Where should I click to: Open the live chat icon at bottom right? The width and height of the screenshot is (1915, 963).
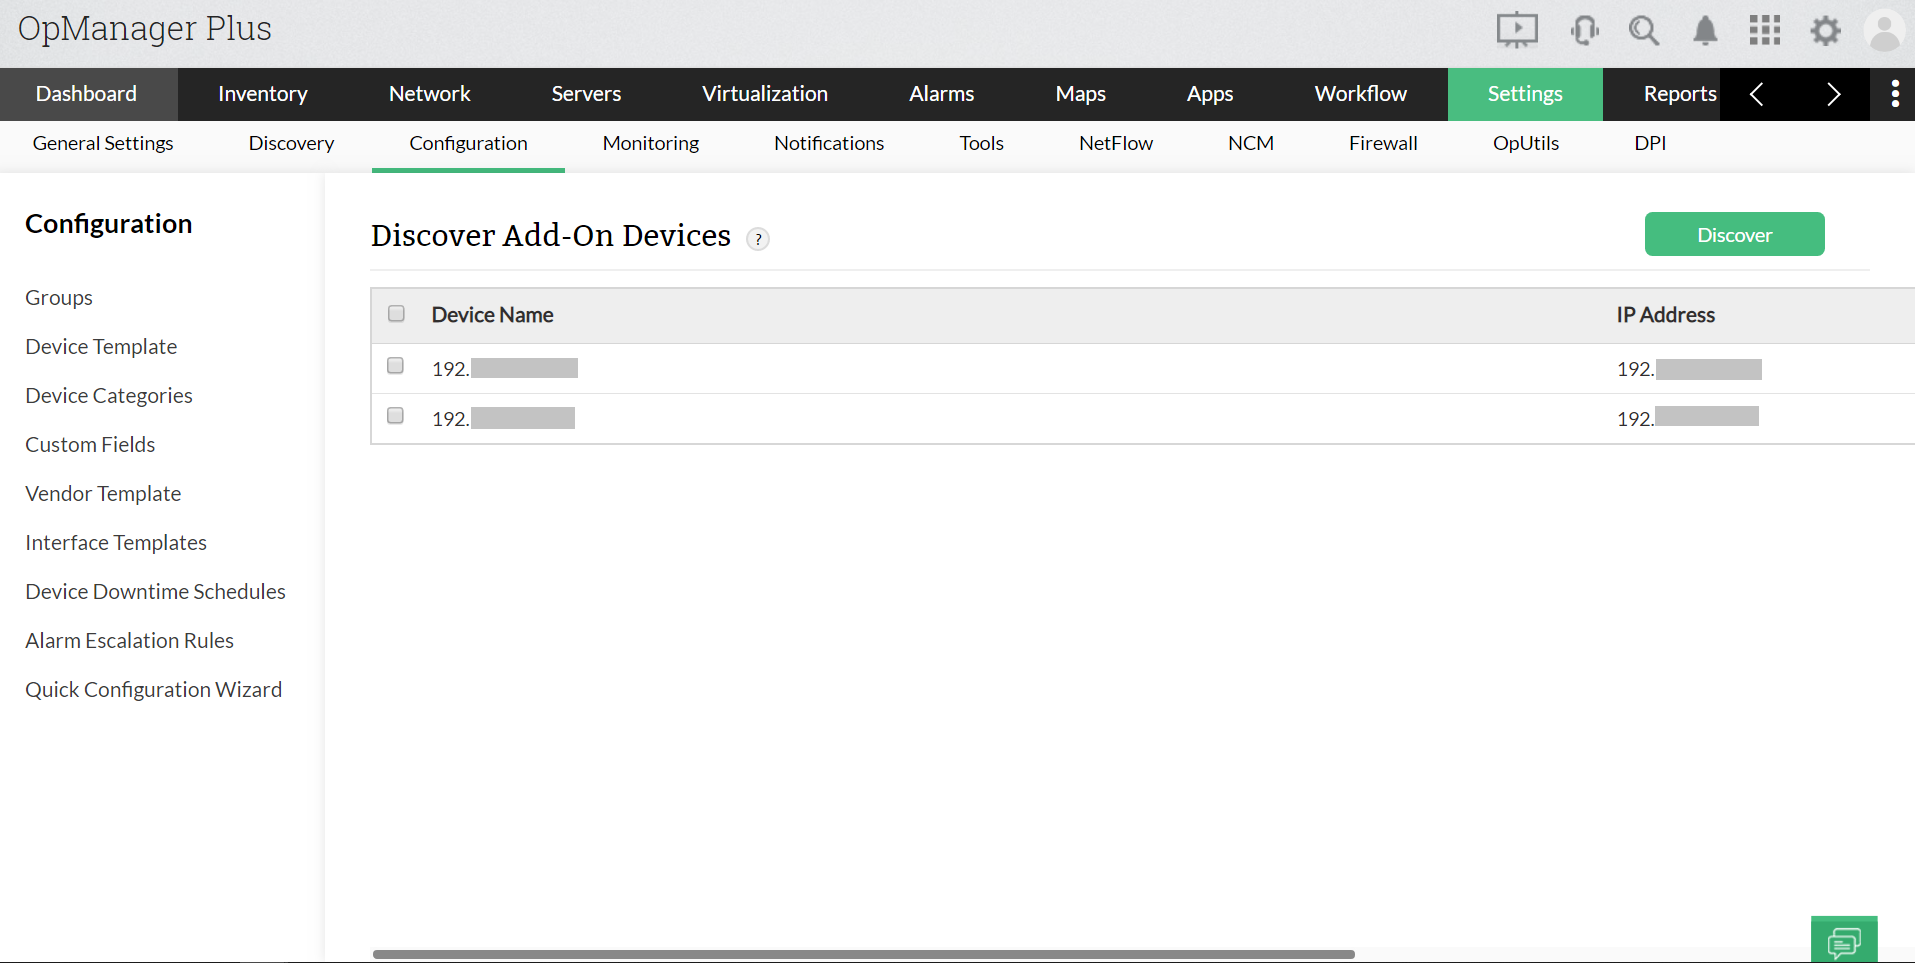pyautogui.click(x=1845, y=939)
